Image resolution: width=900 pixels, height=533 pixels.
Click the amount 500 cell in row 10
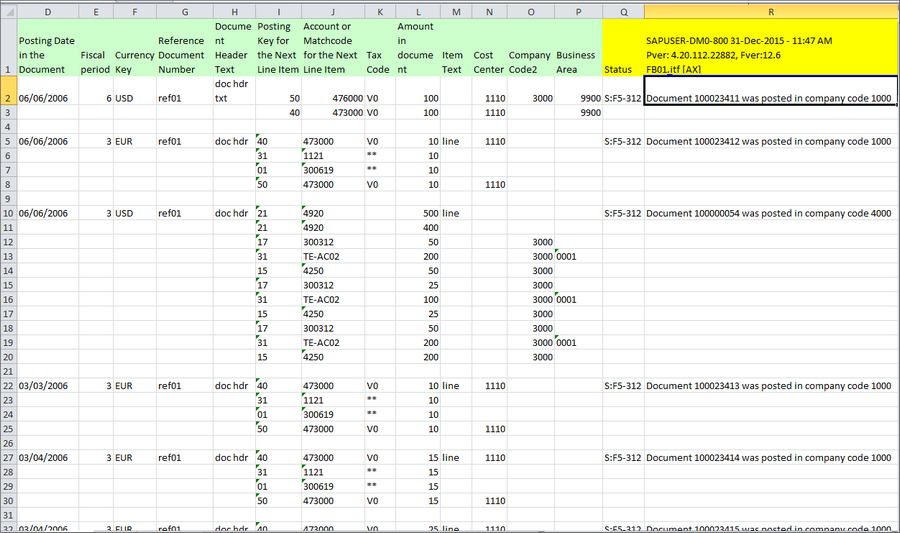pyautogui.click(x=417, y=213)
